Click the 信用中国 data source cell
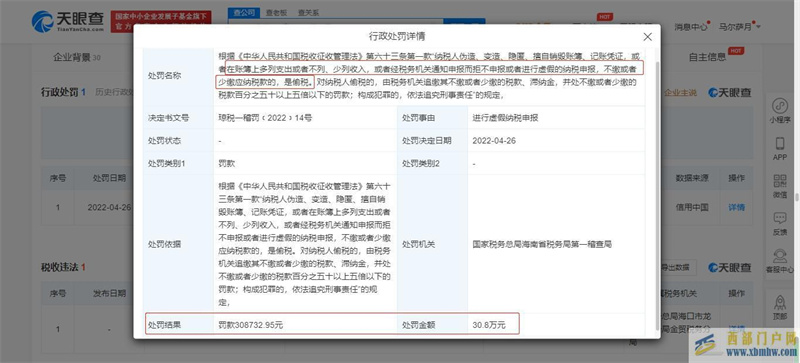Screen dimensions: 800x363 pyautogui.click(x=692, y=207)
